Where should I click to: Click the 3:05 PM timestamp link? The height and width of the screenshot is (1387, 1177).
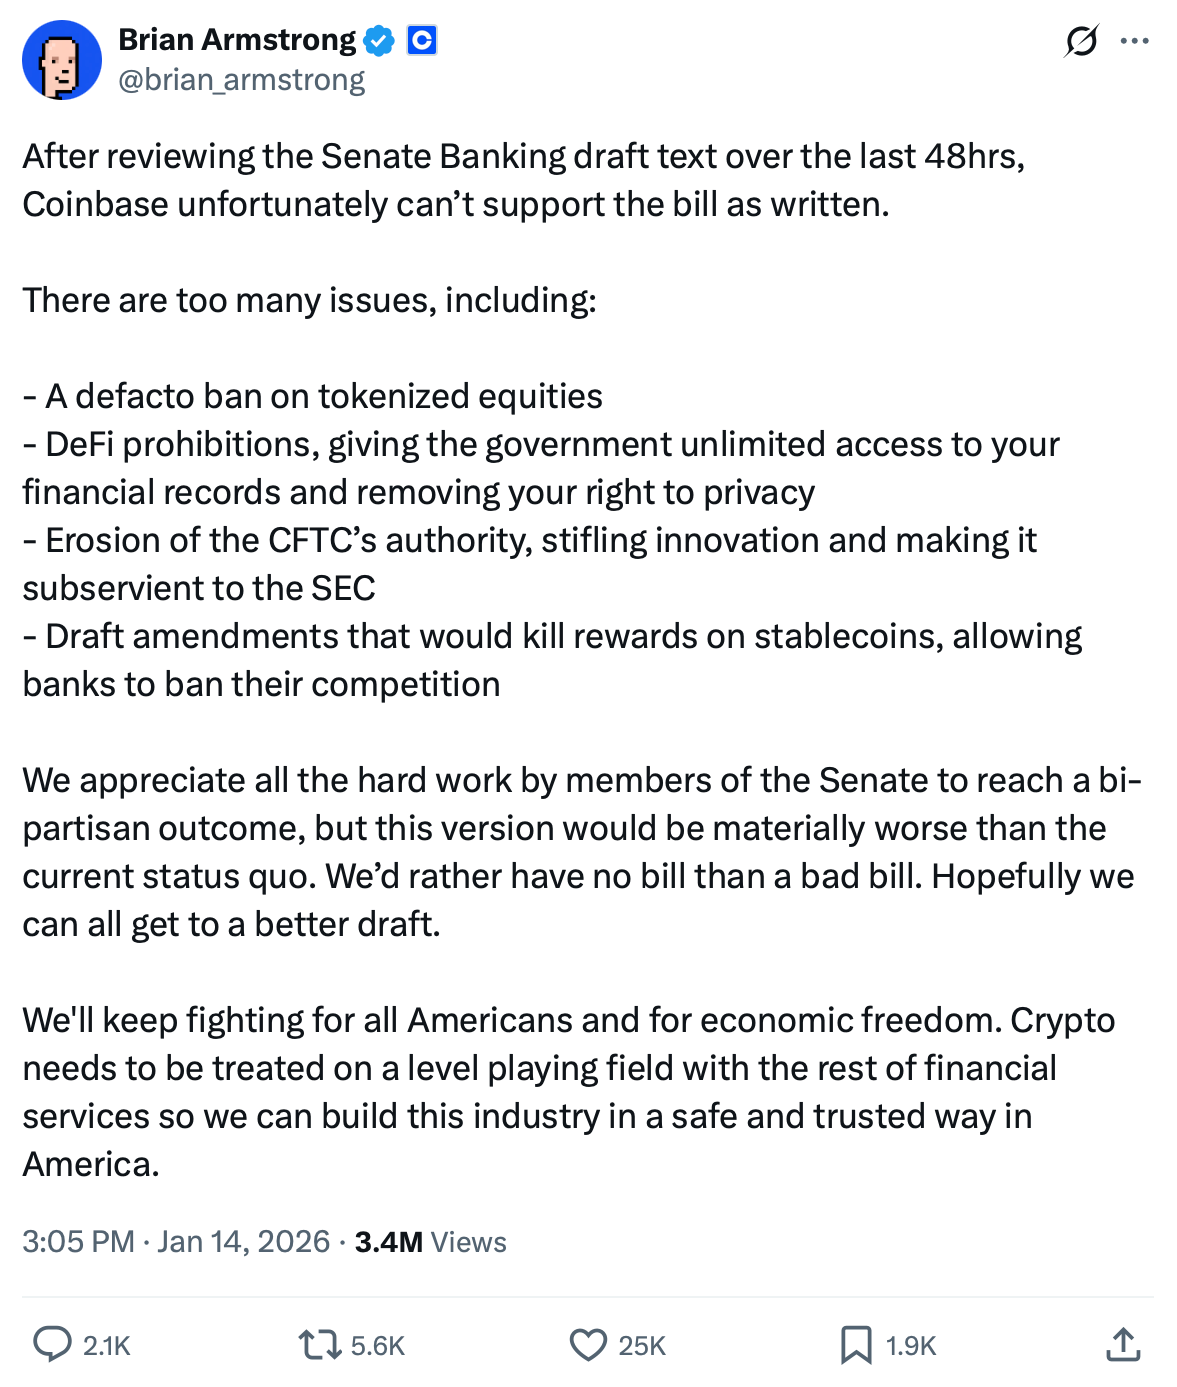[x=78, y=1241]
